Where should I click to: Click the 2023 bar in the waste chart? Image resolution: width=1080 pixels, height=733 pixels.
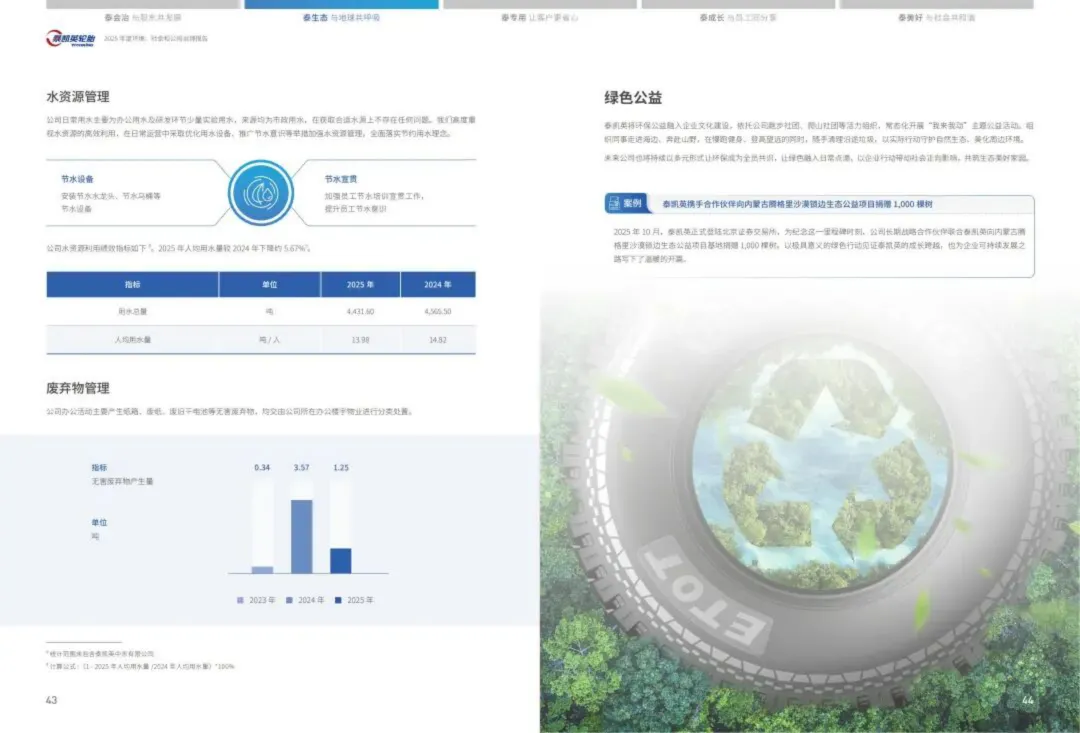262,570
